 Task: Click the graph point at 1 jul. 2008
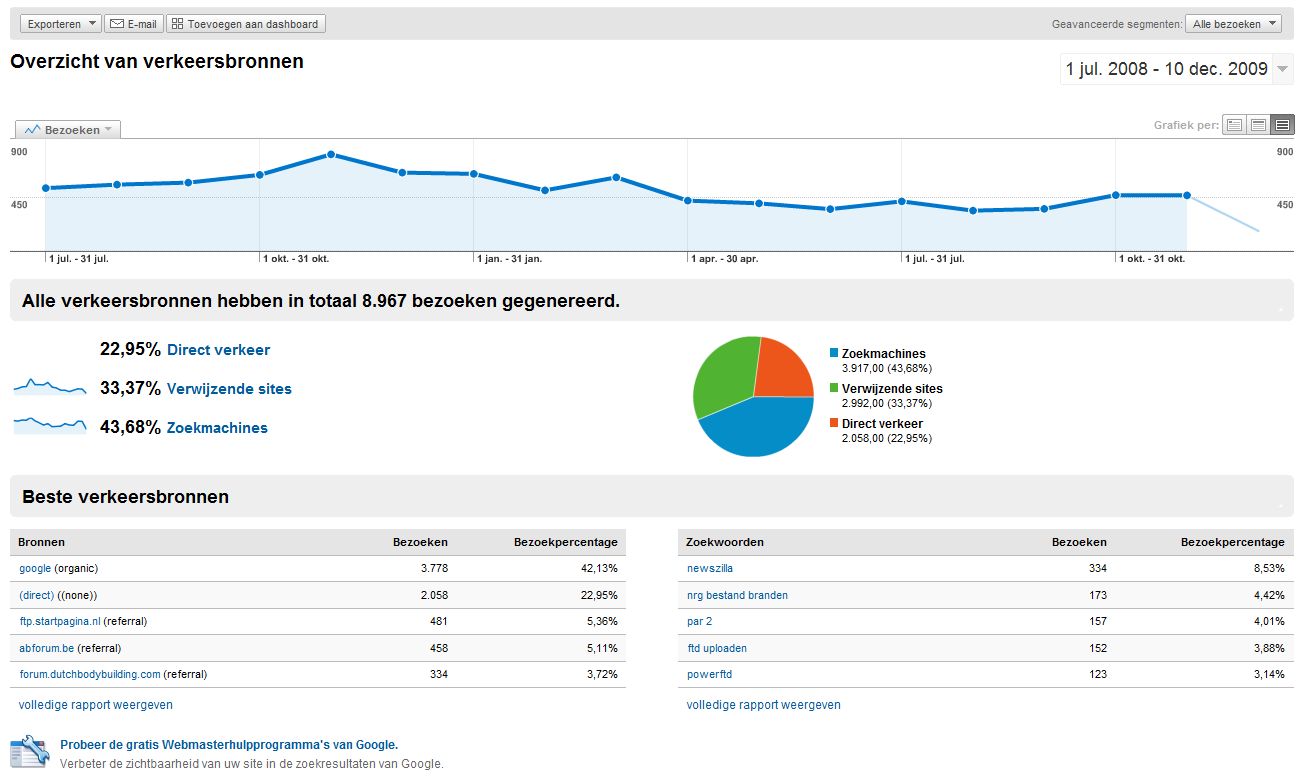(x=46, y=188)
